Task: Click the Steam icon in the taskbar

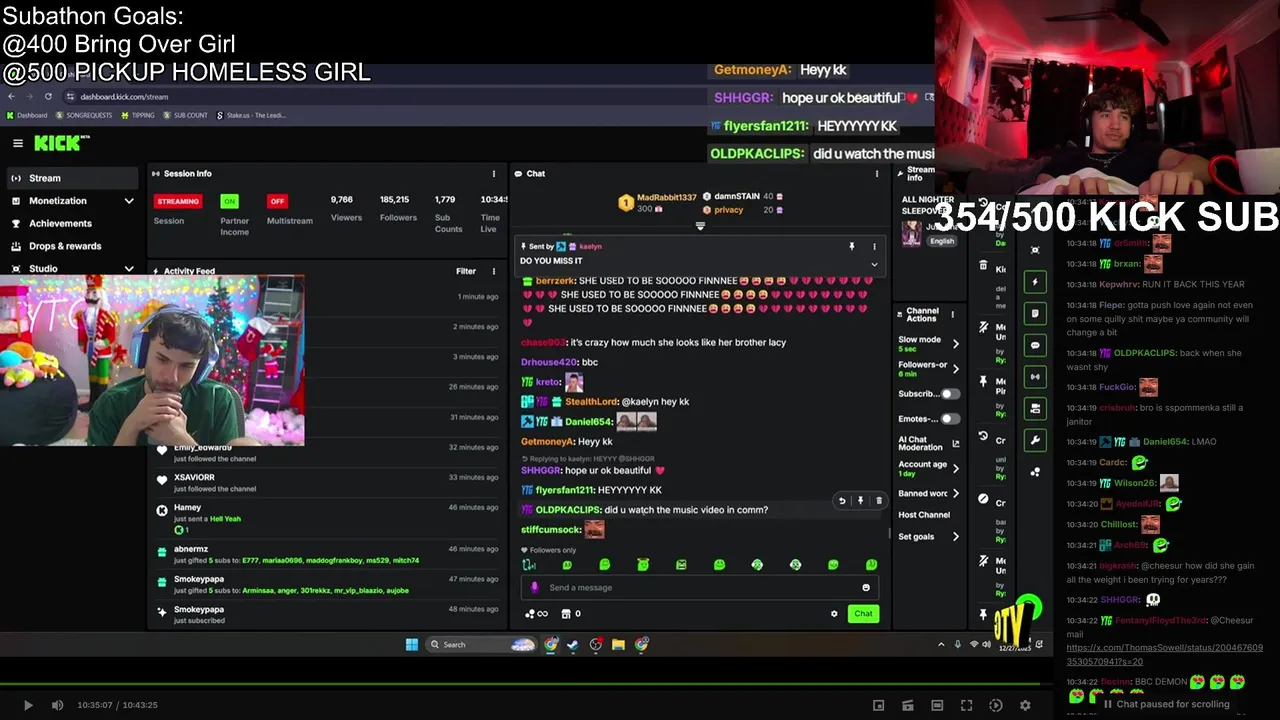Action: [573, 645]
